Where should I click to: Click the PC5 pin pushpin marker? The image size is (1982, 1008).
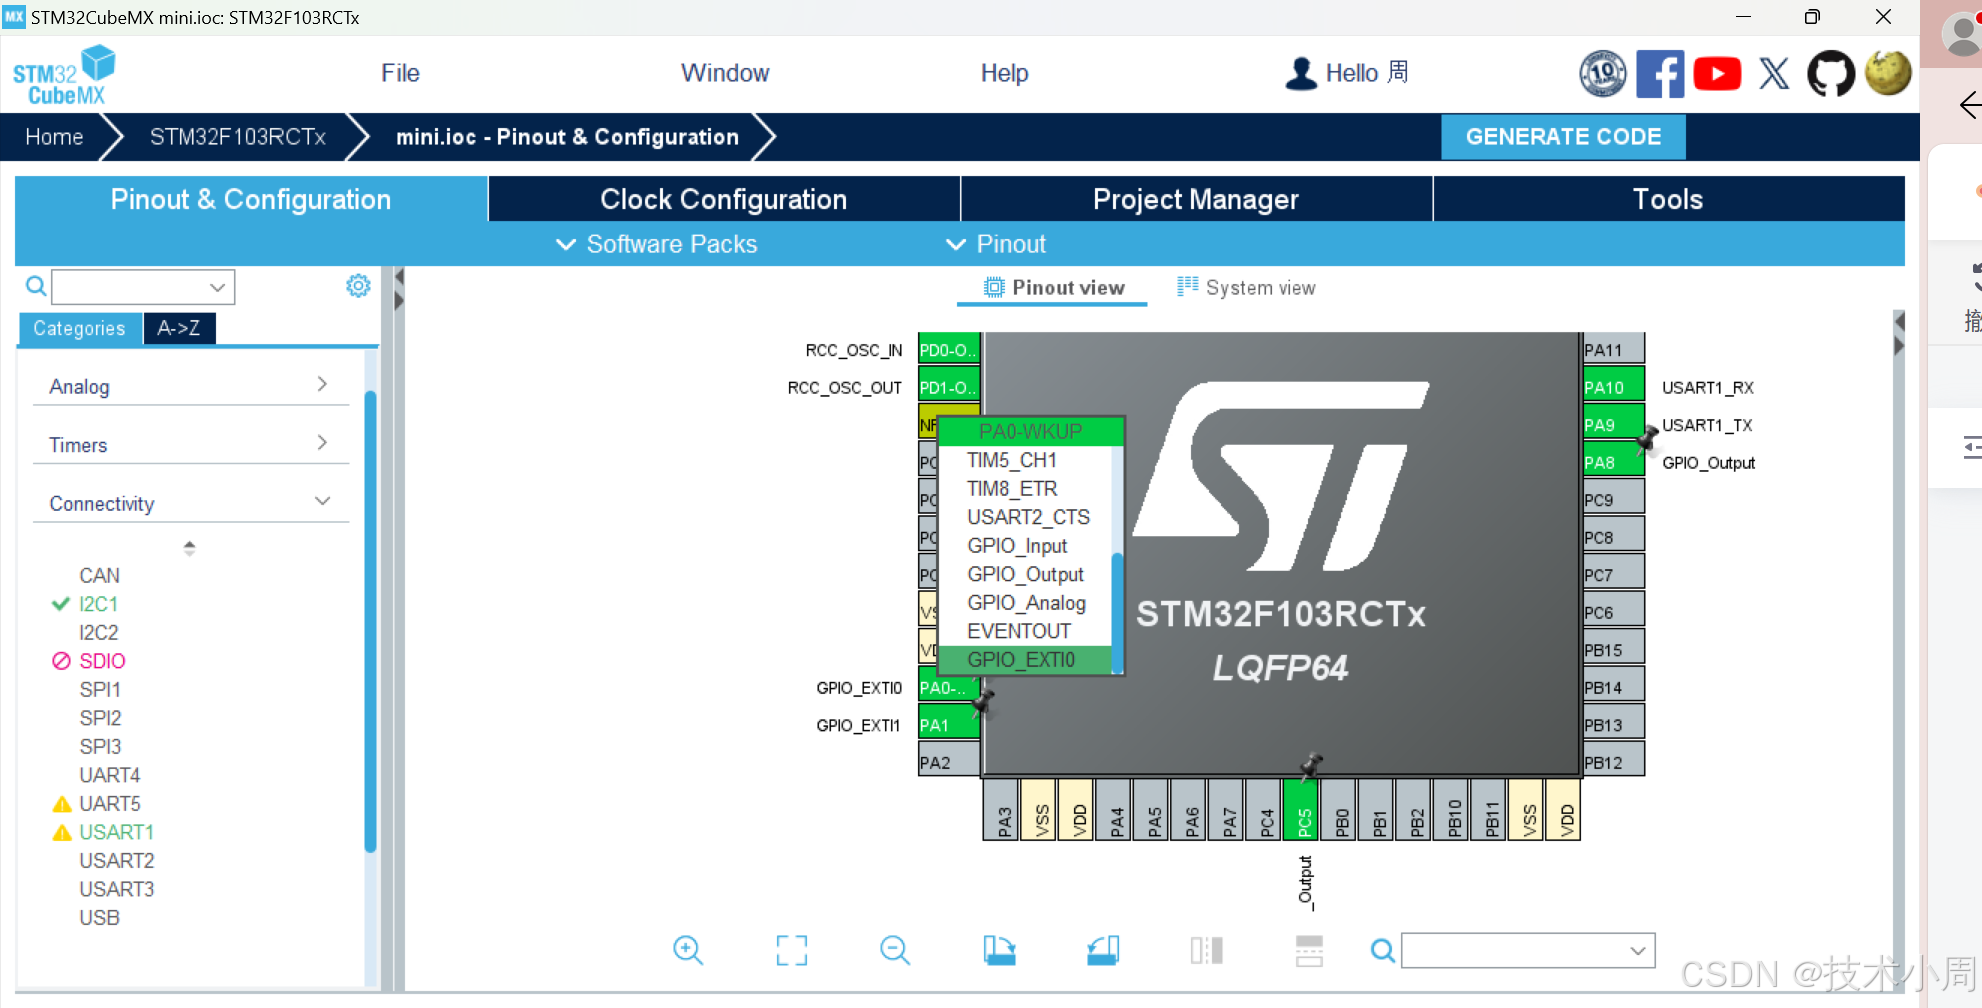pos(1311,766)
